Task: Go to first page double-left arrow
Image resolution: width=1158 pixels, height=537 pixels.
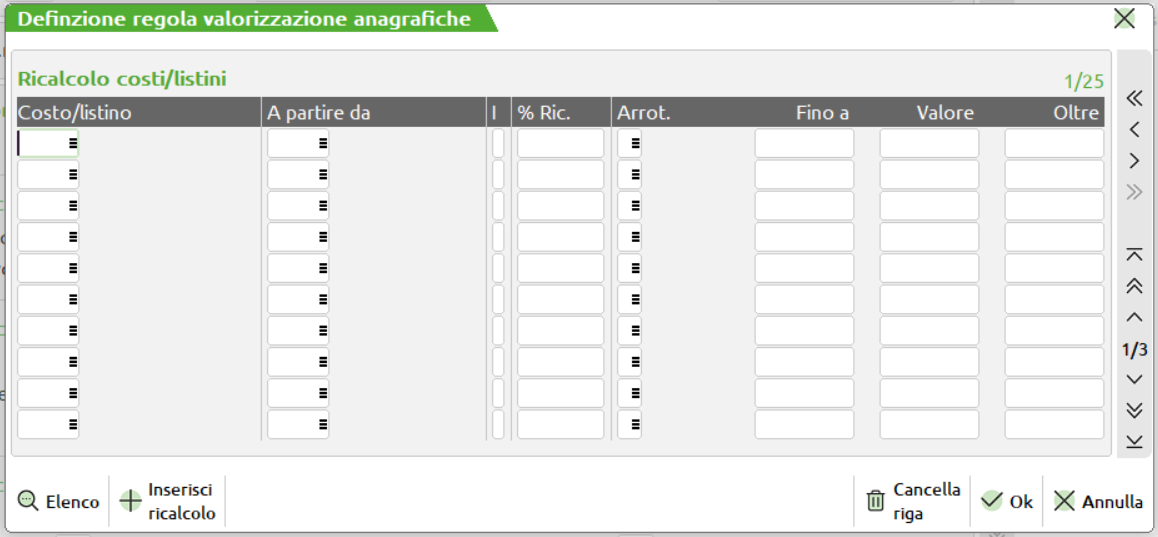Action: tap(1133, 98)
